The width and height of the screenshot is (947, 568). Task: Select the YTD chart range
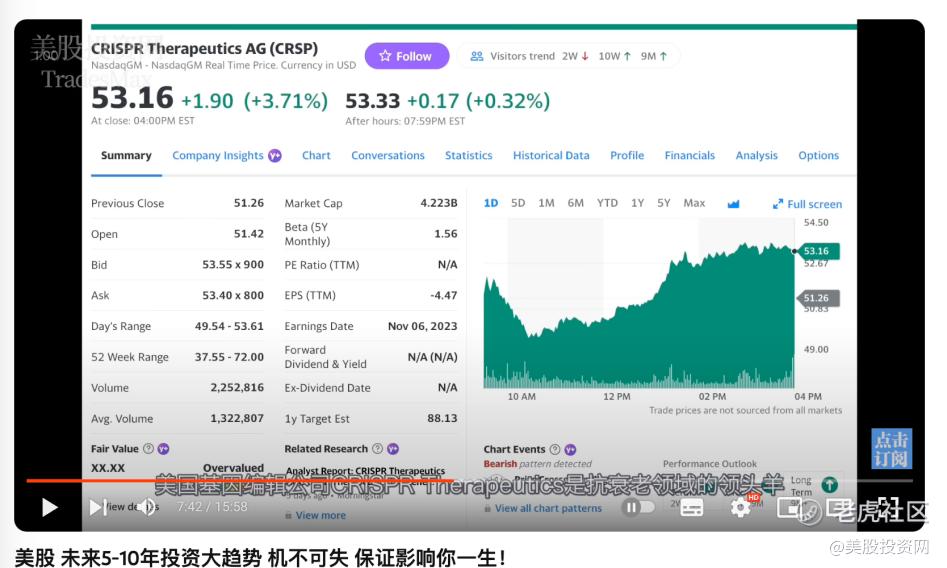click(x=607, y=203)
